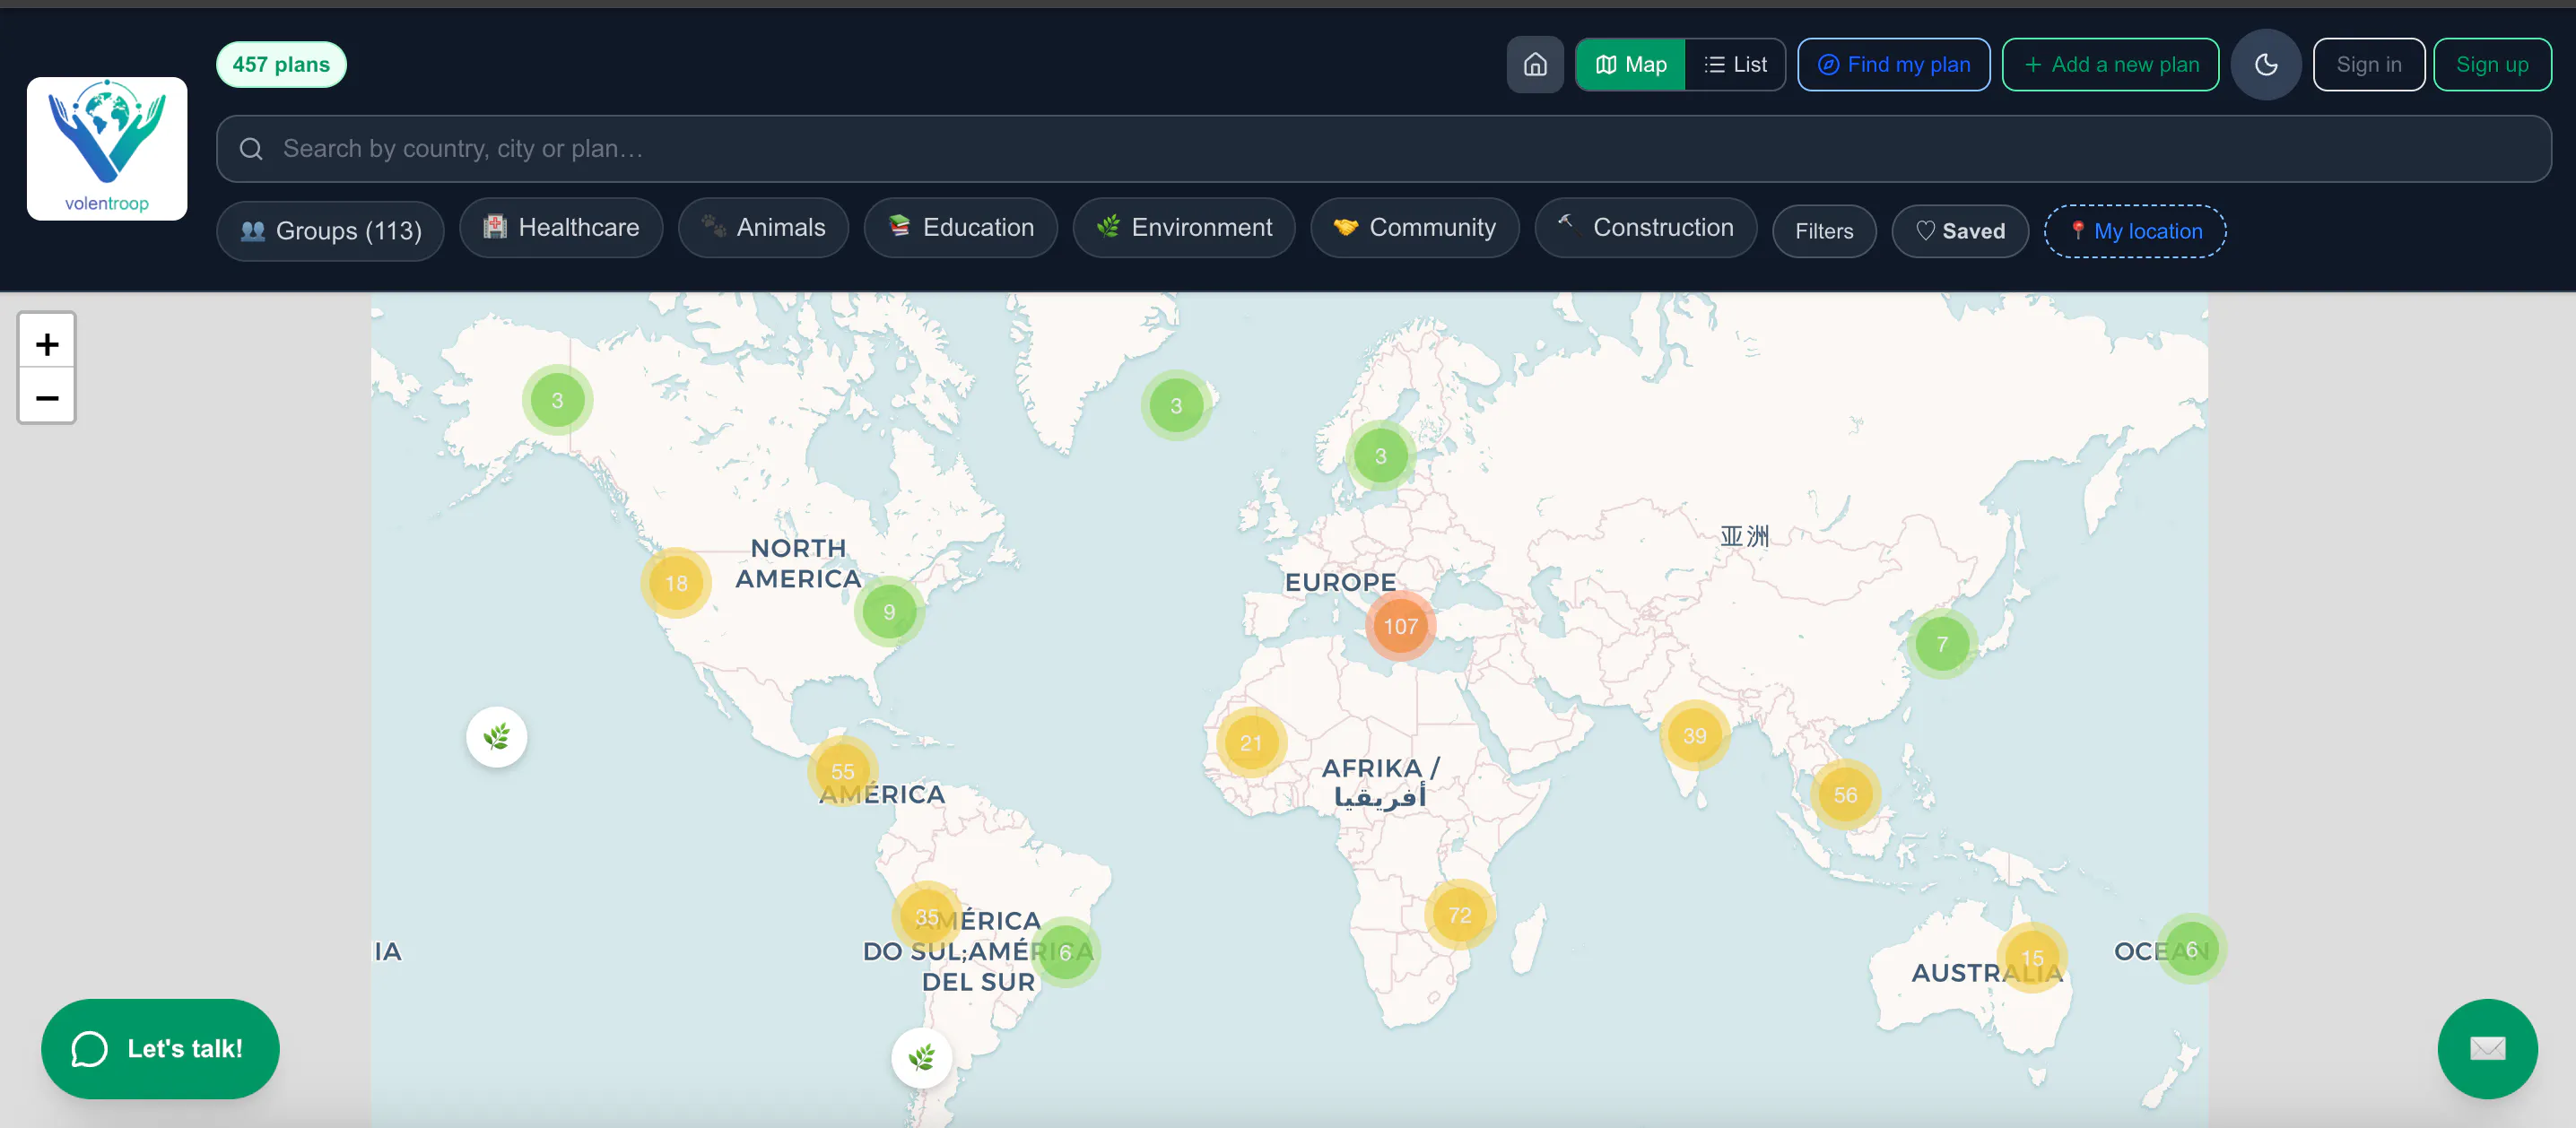This screenshot has height=1128, width=2576.
Task: Click the Sign in button
Action: [2368, 65]
